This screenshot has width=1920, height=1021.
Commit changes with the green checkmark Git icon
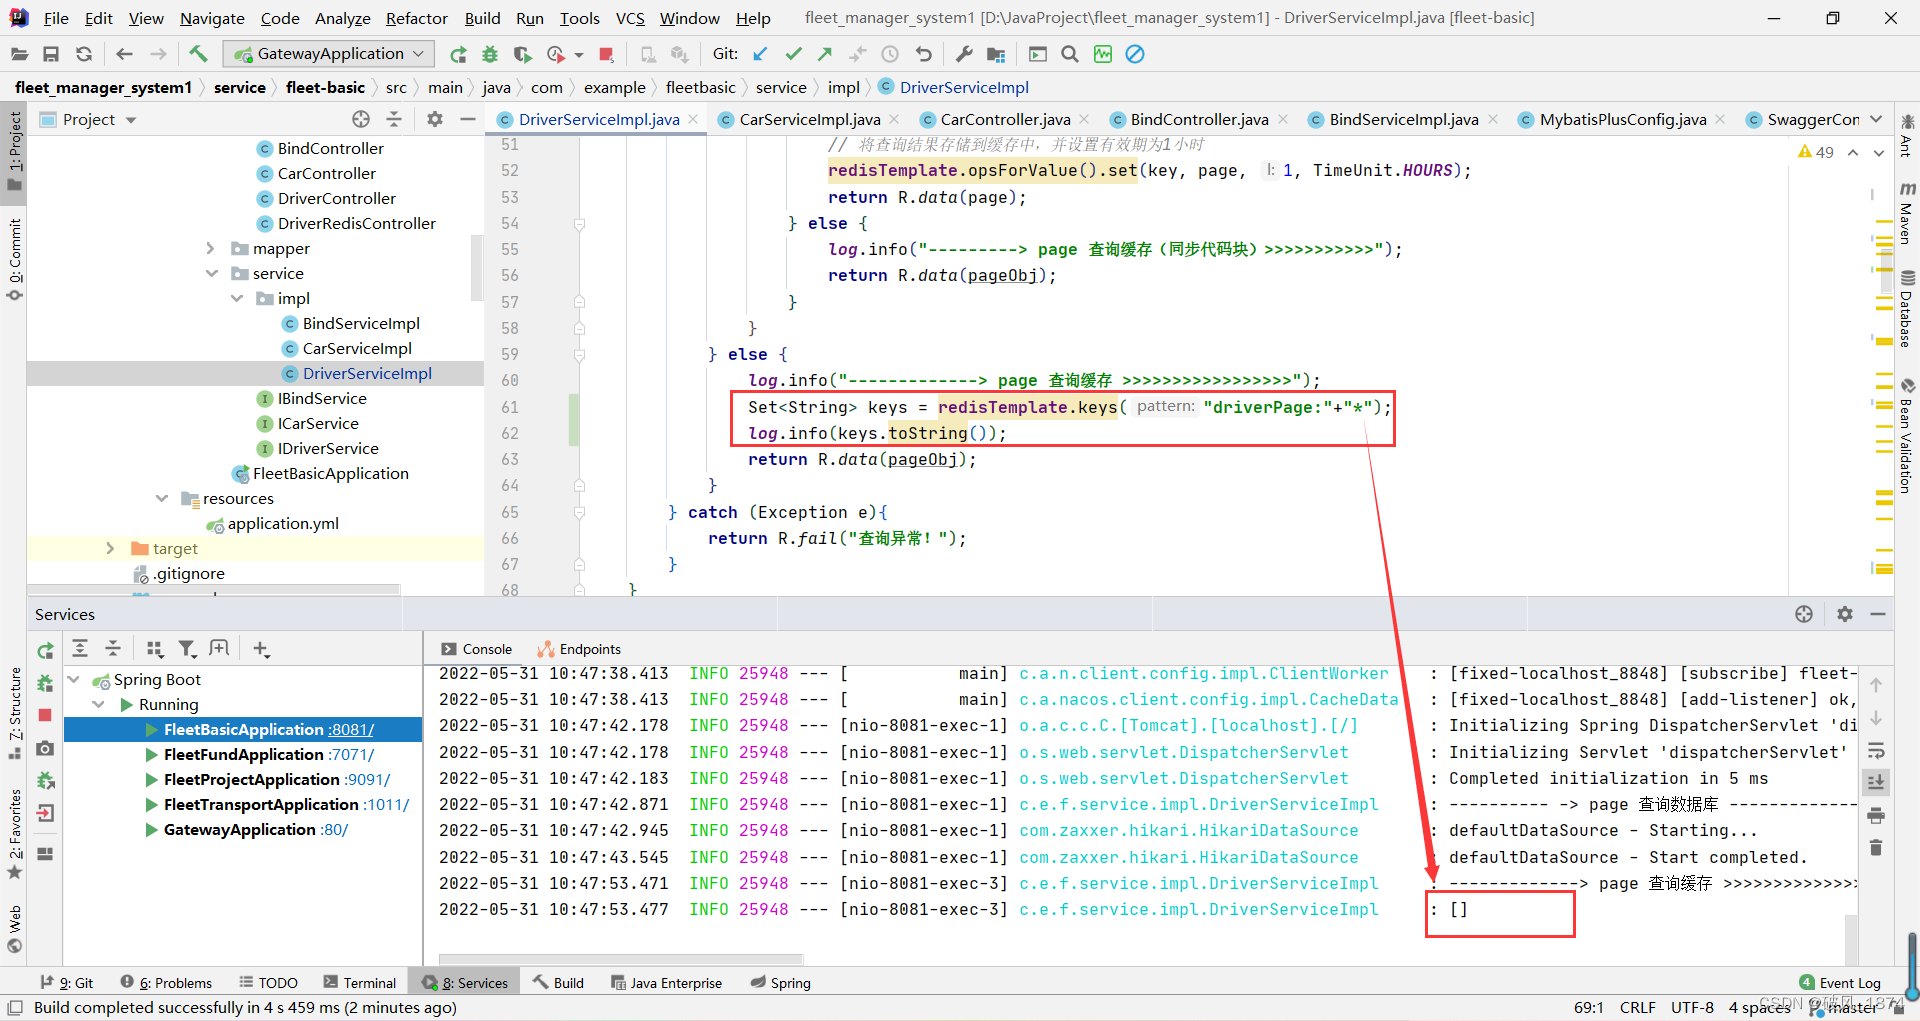792,54
